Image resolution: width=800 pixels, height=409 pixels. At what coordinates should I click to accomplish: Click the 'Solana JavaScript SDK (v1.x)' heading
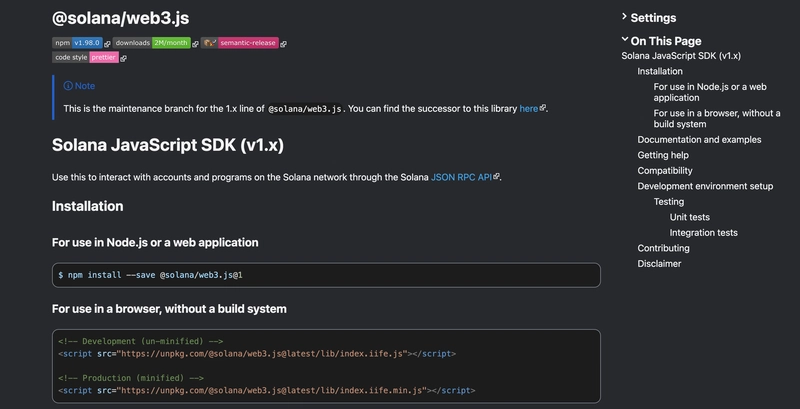168,145
